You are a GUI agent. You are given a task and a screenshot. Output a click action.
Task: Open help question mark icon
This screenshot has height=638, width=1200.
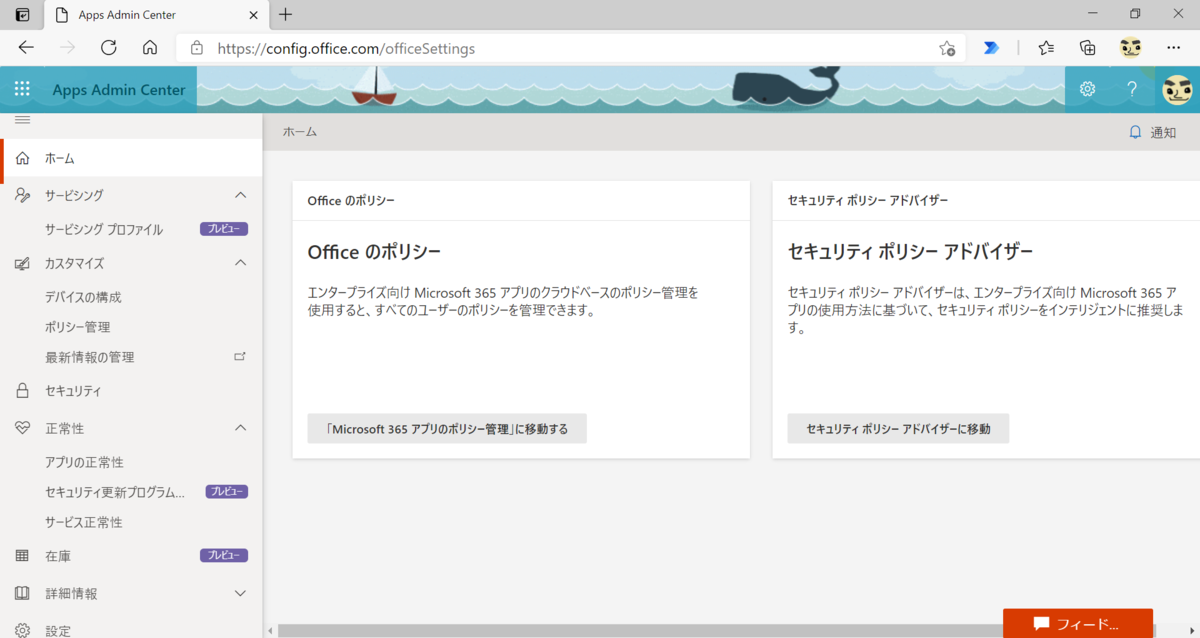pos(1132,89)
